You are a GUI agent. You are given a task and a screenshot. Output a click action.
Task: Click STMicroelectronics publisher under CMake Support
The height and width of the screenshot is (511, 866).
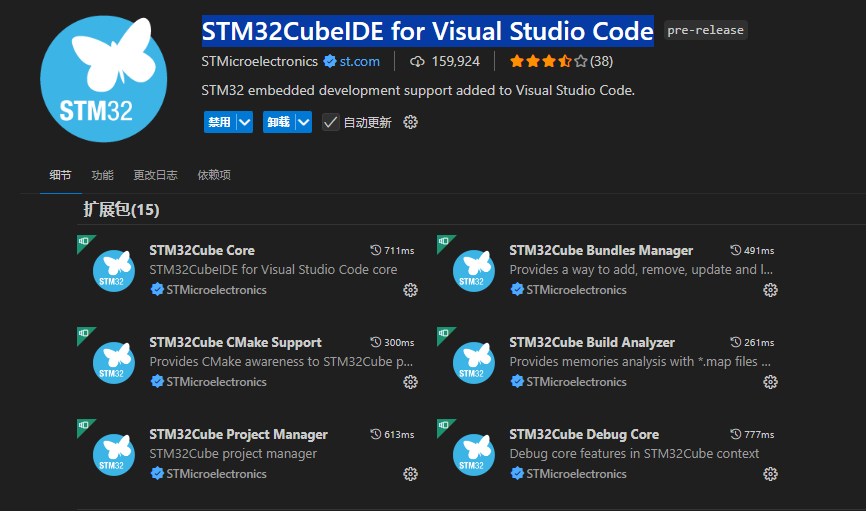coord(216,382)
